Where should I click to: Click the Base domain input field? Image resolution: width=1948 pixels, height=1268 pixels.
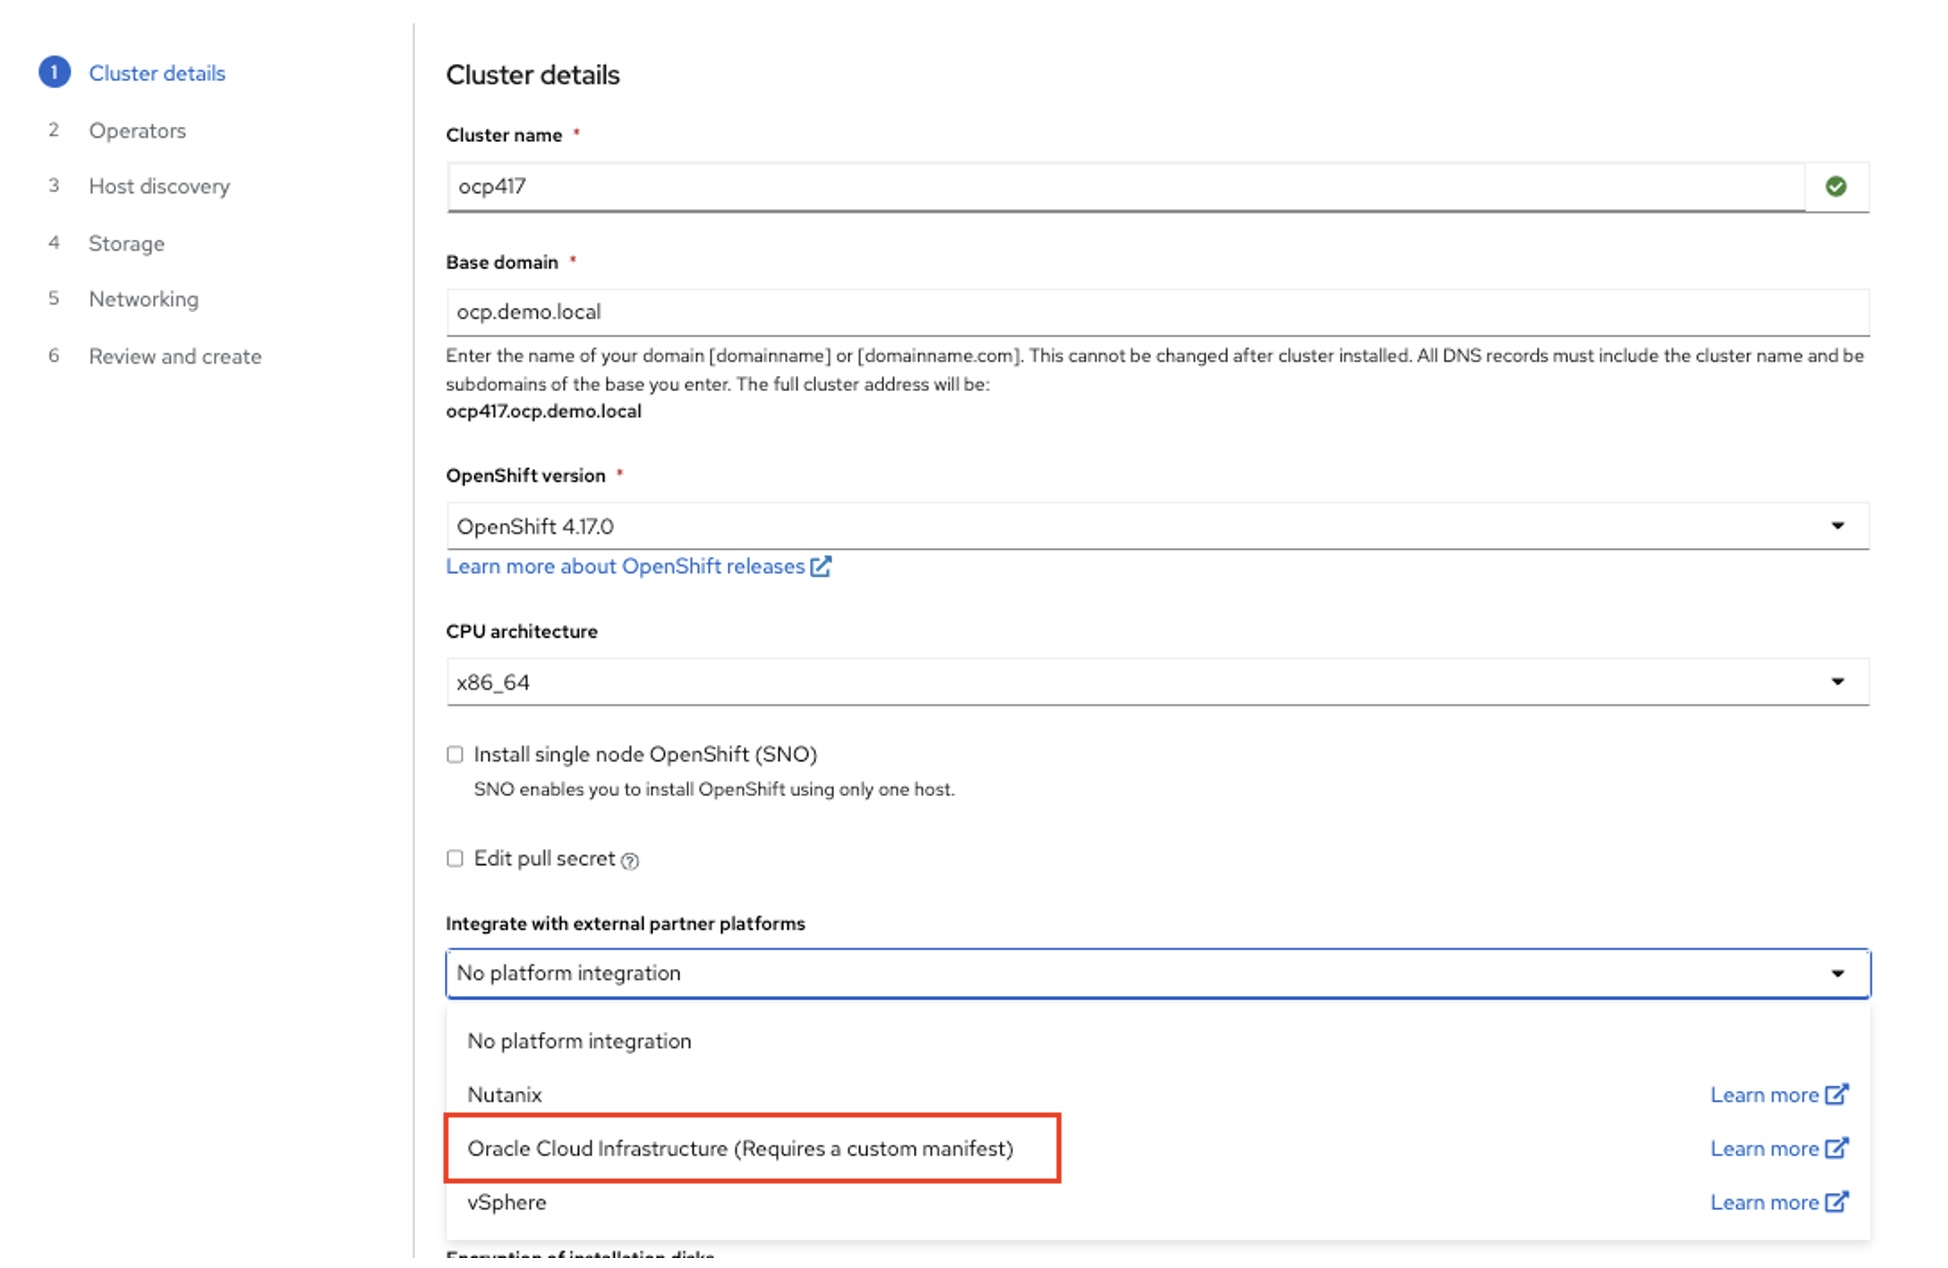(1157, 313)
